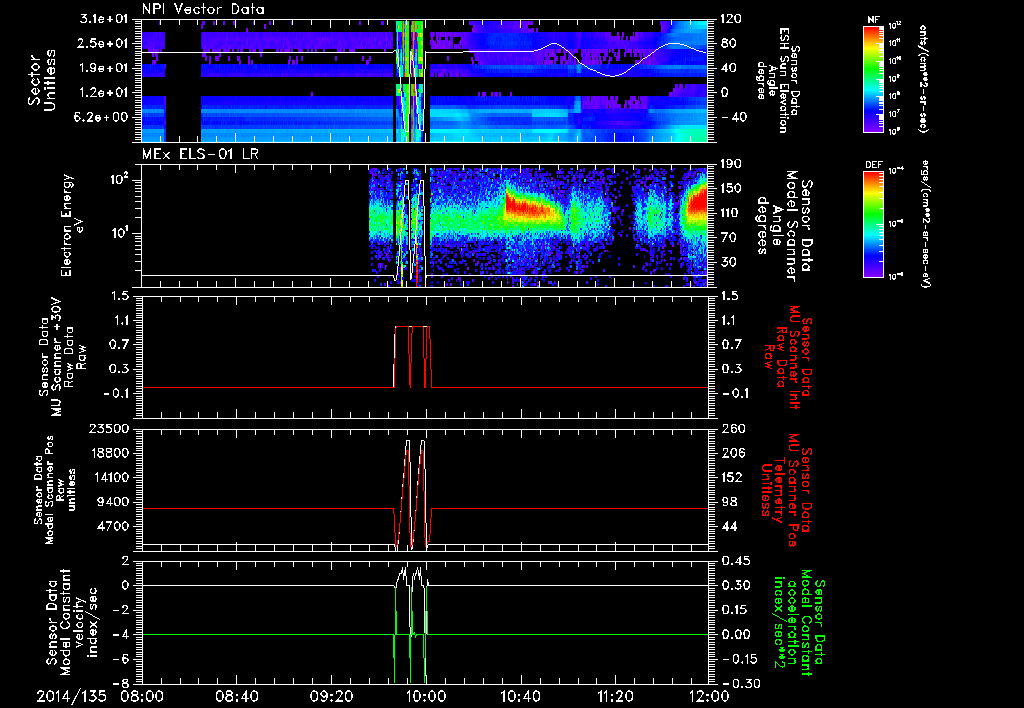The image size is (1024, 708).
Task: Click the 190 Scanner Angle tick
Action: 730,164
